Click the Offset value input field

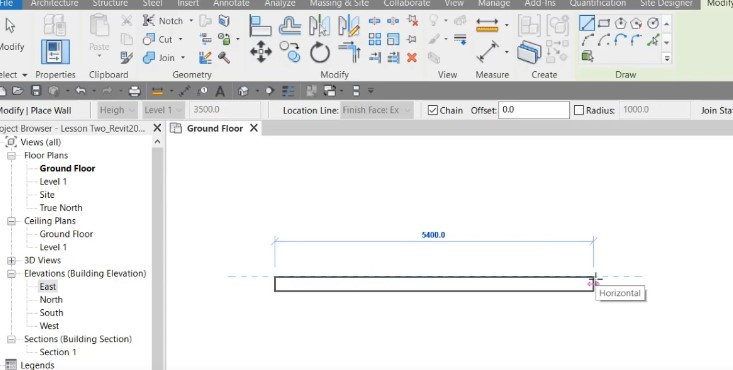(x=533, y=110)
